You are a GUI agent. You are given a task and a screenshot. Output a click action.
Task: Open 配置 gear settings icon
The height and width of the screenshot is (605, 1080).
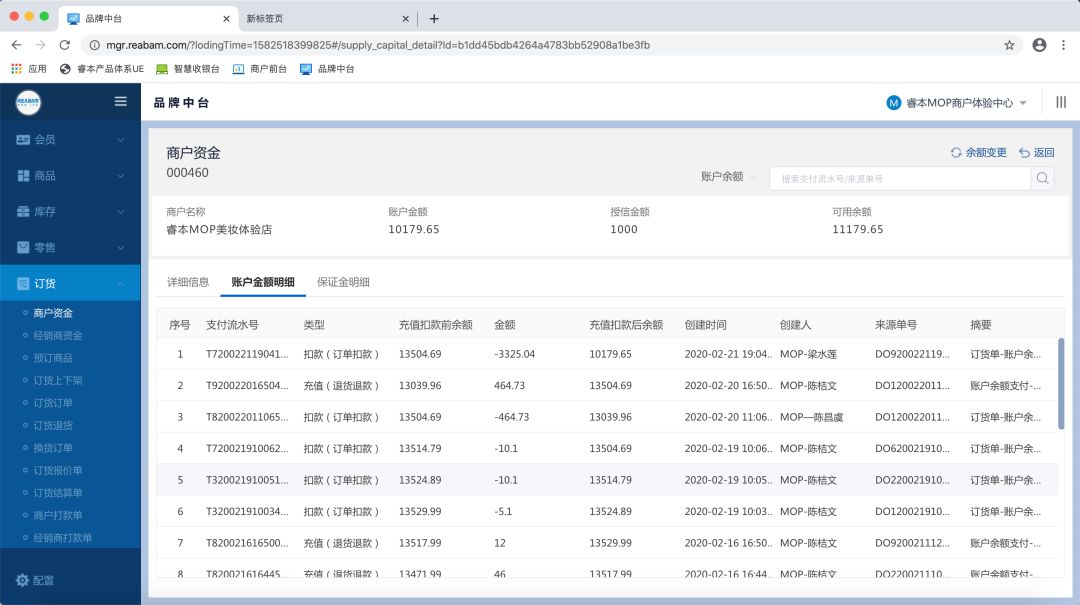[22, 580]
